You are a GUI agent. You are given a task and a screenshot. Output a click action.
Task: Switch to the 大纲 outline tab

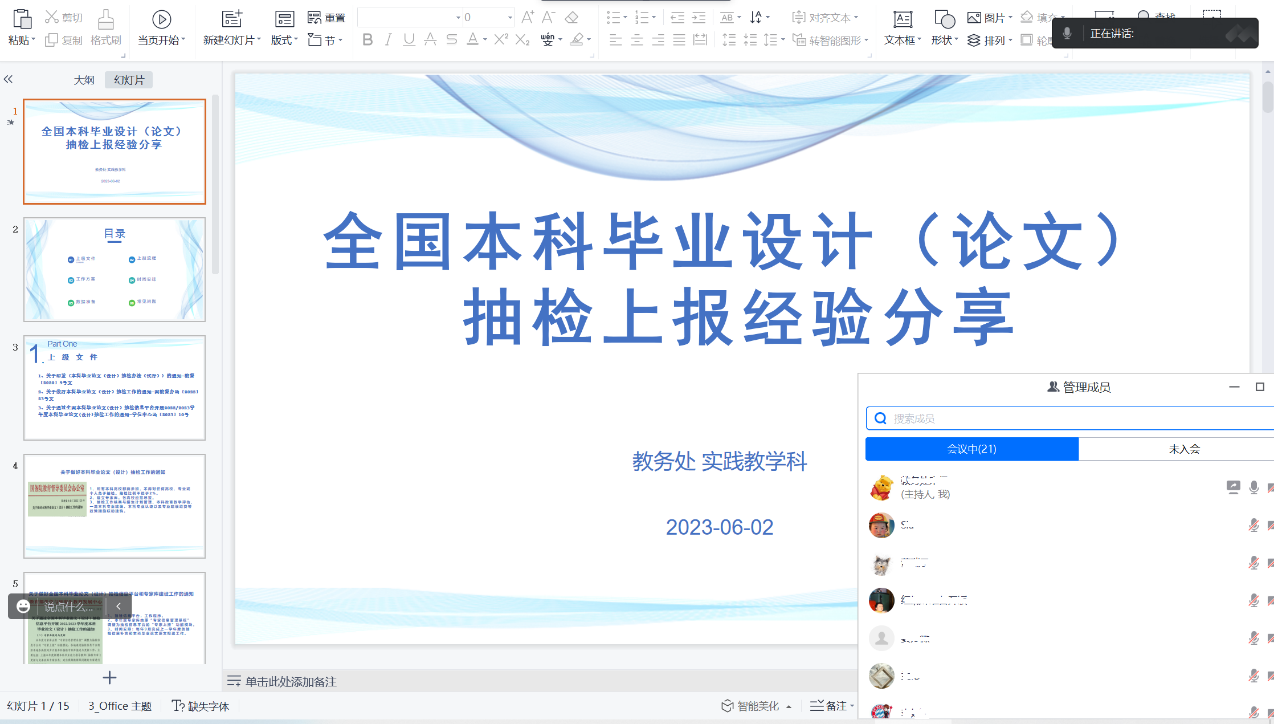click(84, 80)
